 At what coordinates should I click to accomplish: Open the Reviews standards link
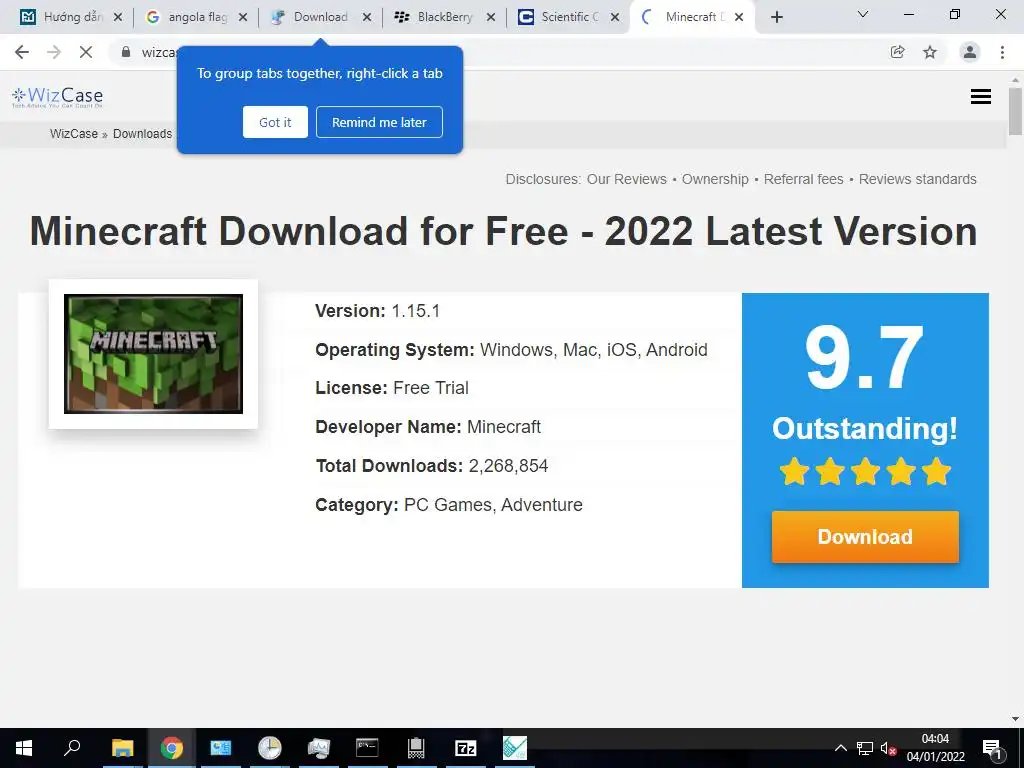click(x=918, y=179)
